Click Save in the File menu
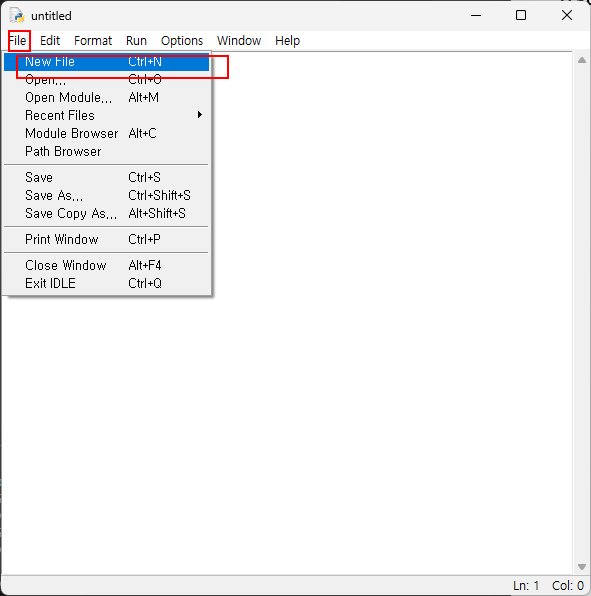 (106, 178)
